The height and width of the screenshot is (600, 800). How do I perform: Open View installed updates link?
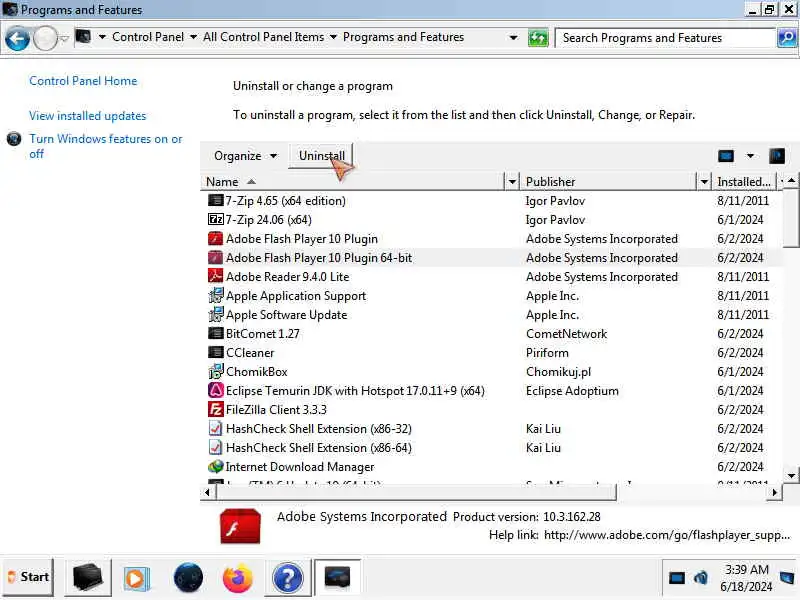coord(87,116)
